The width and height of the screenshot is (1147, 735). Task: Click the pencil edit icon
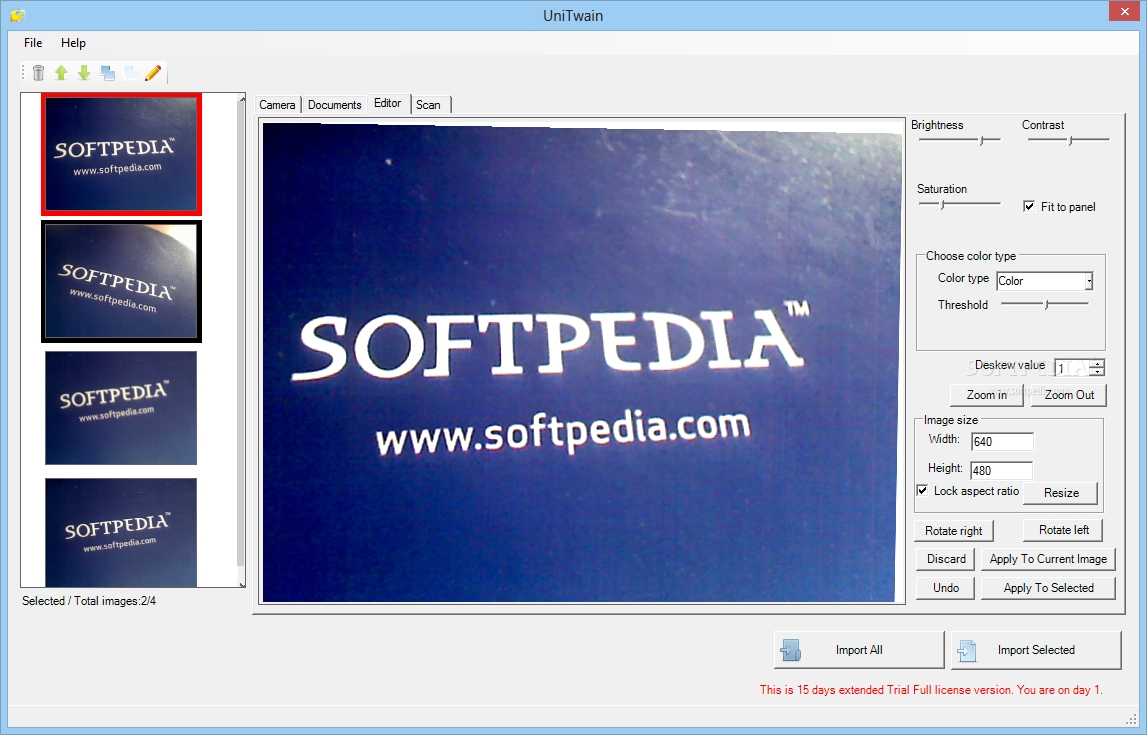coord(153,72)
